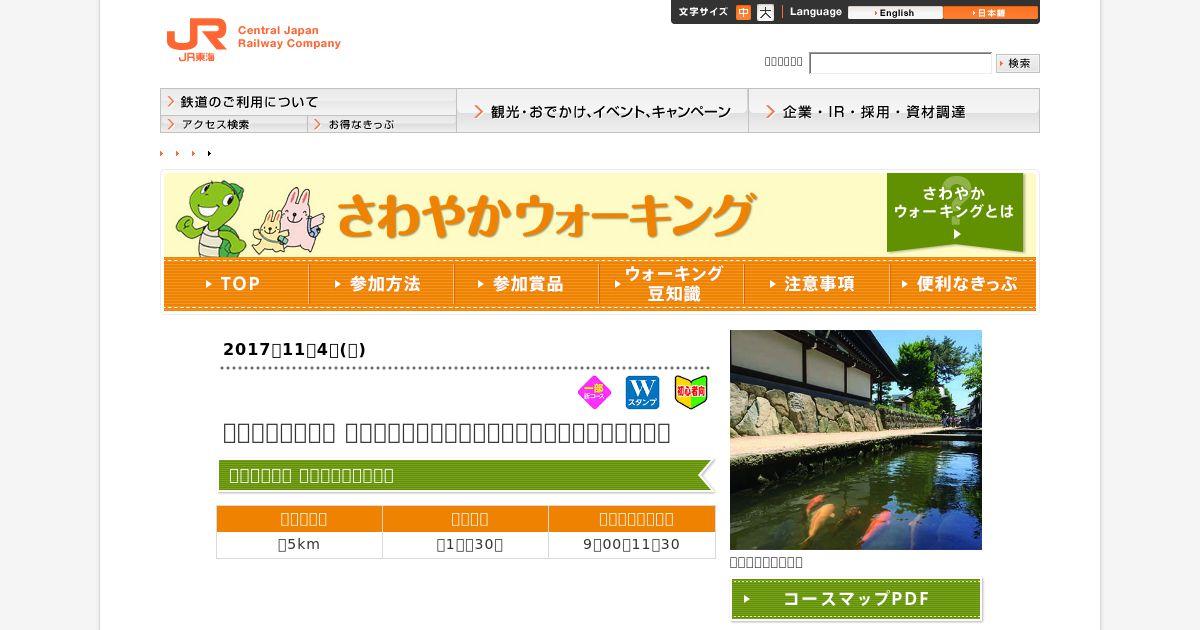Image resolution: width=1200 pixels, height=630 pixels.
Task: Open 参加方法 tab
Action: pos(381,284)
